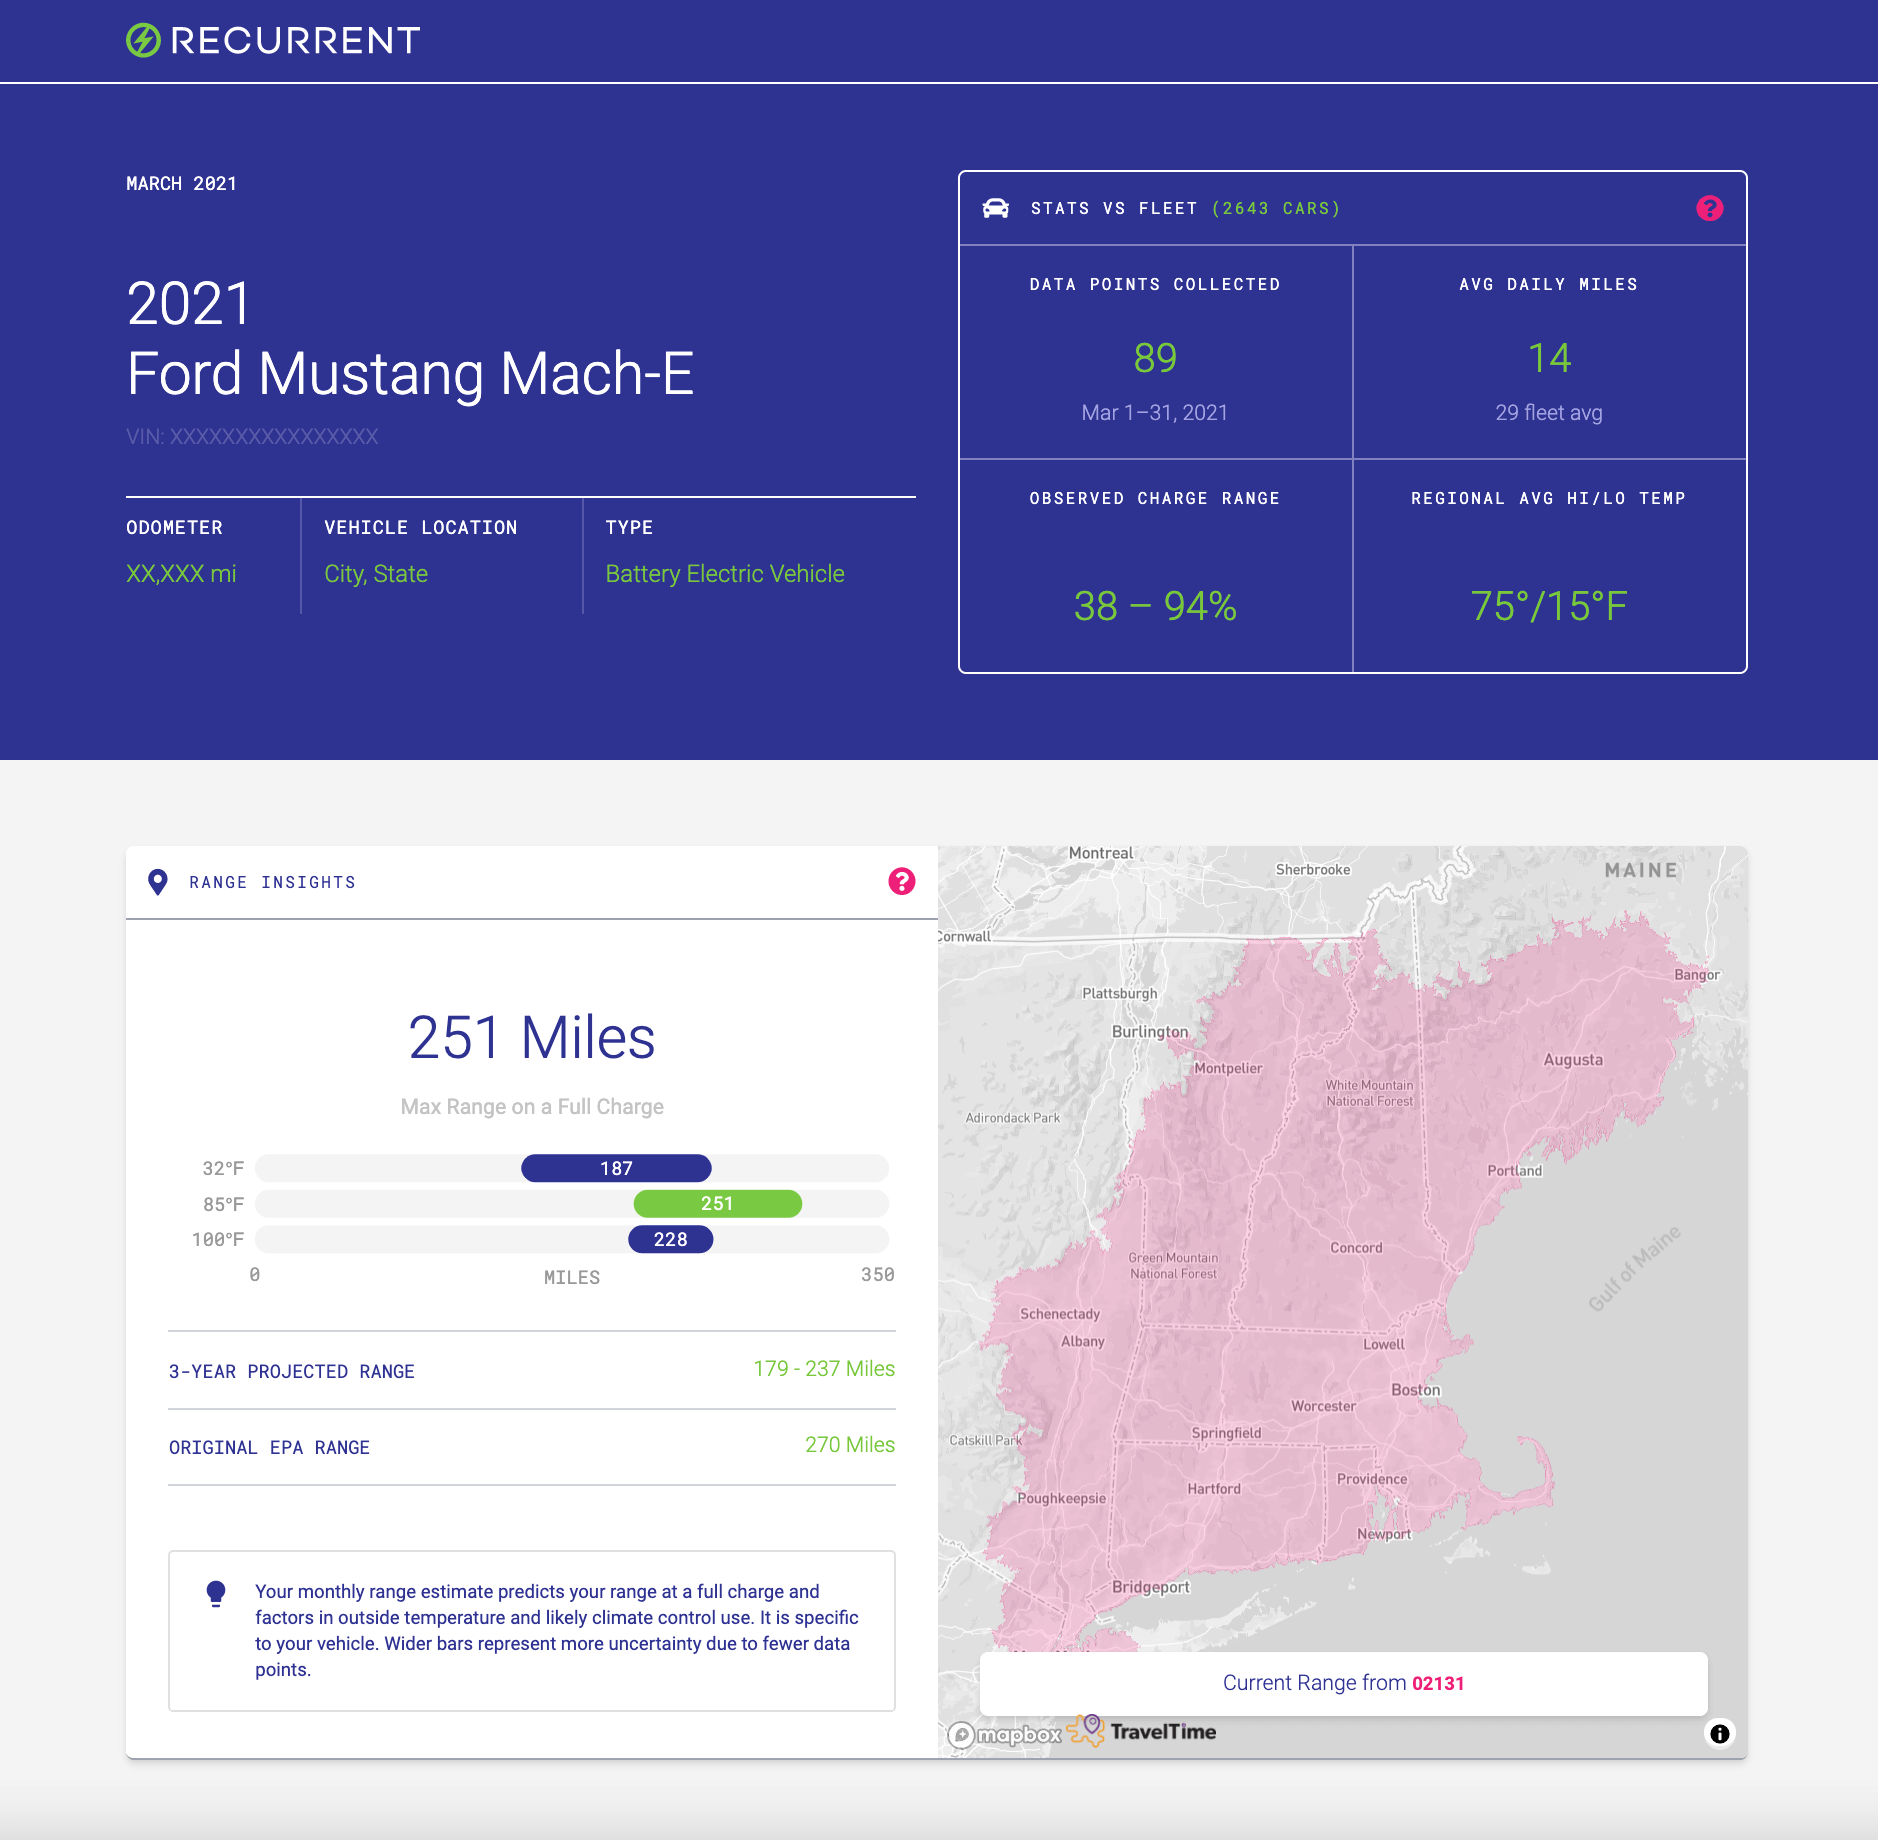
Task: Click the Recurrent lightning bolt logo icon
Action: [143, 40]
